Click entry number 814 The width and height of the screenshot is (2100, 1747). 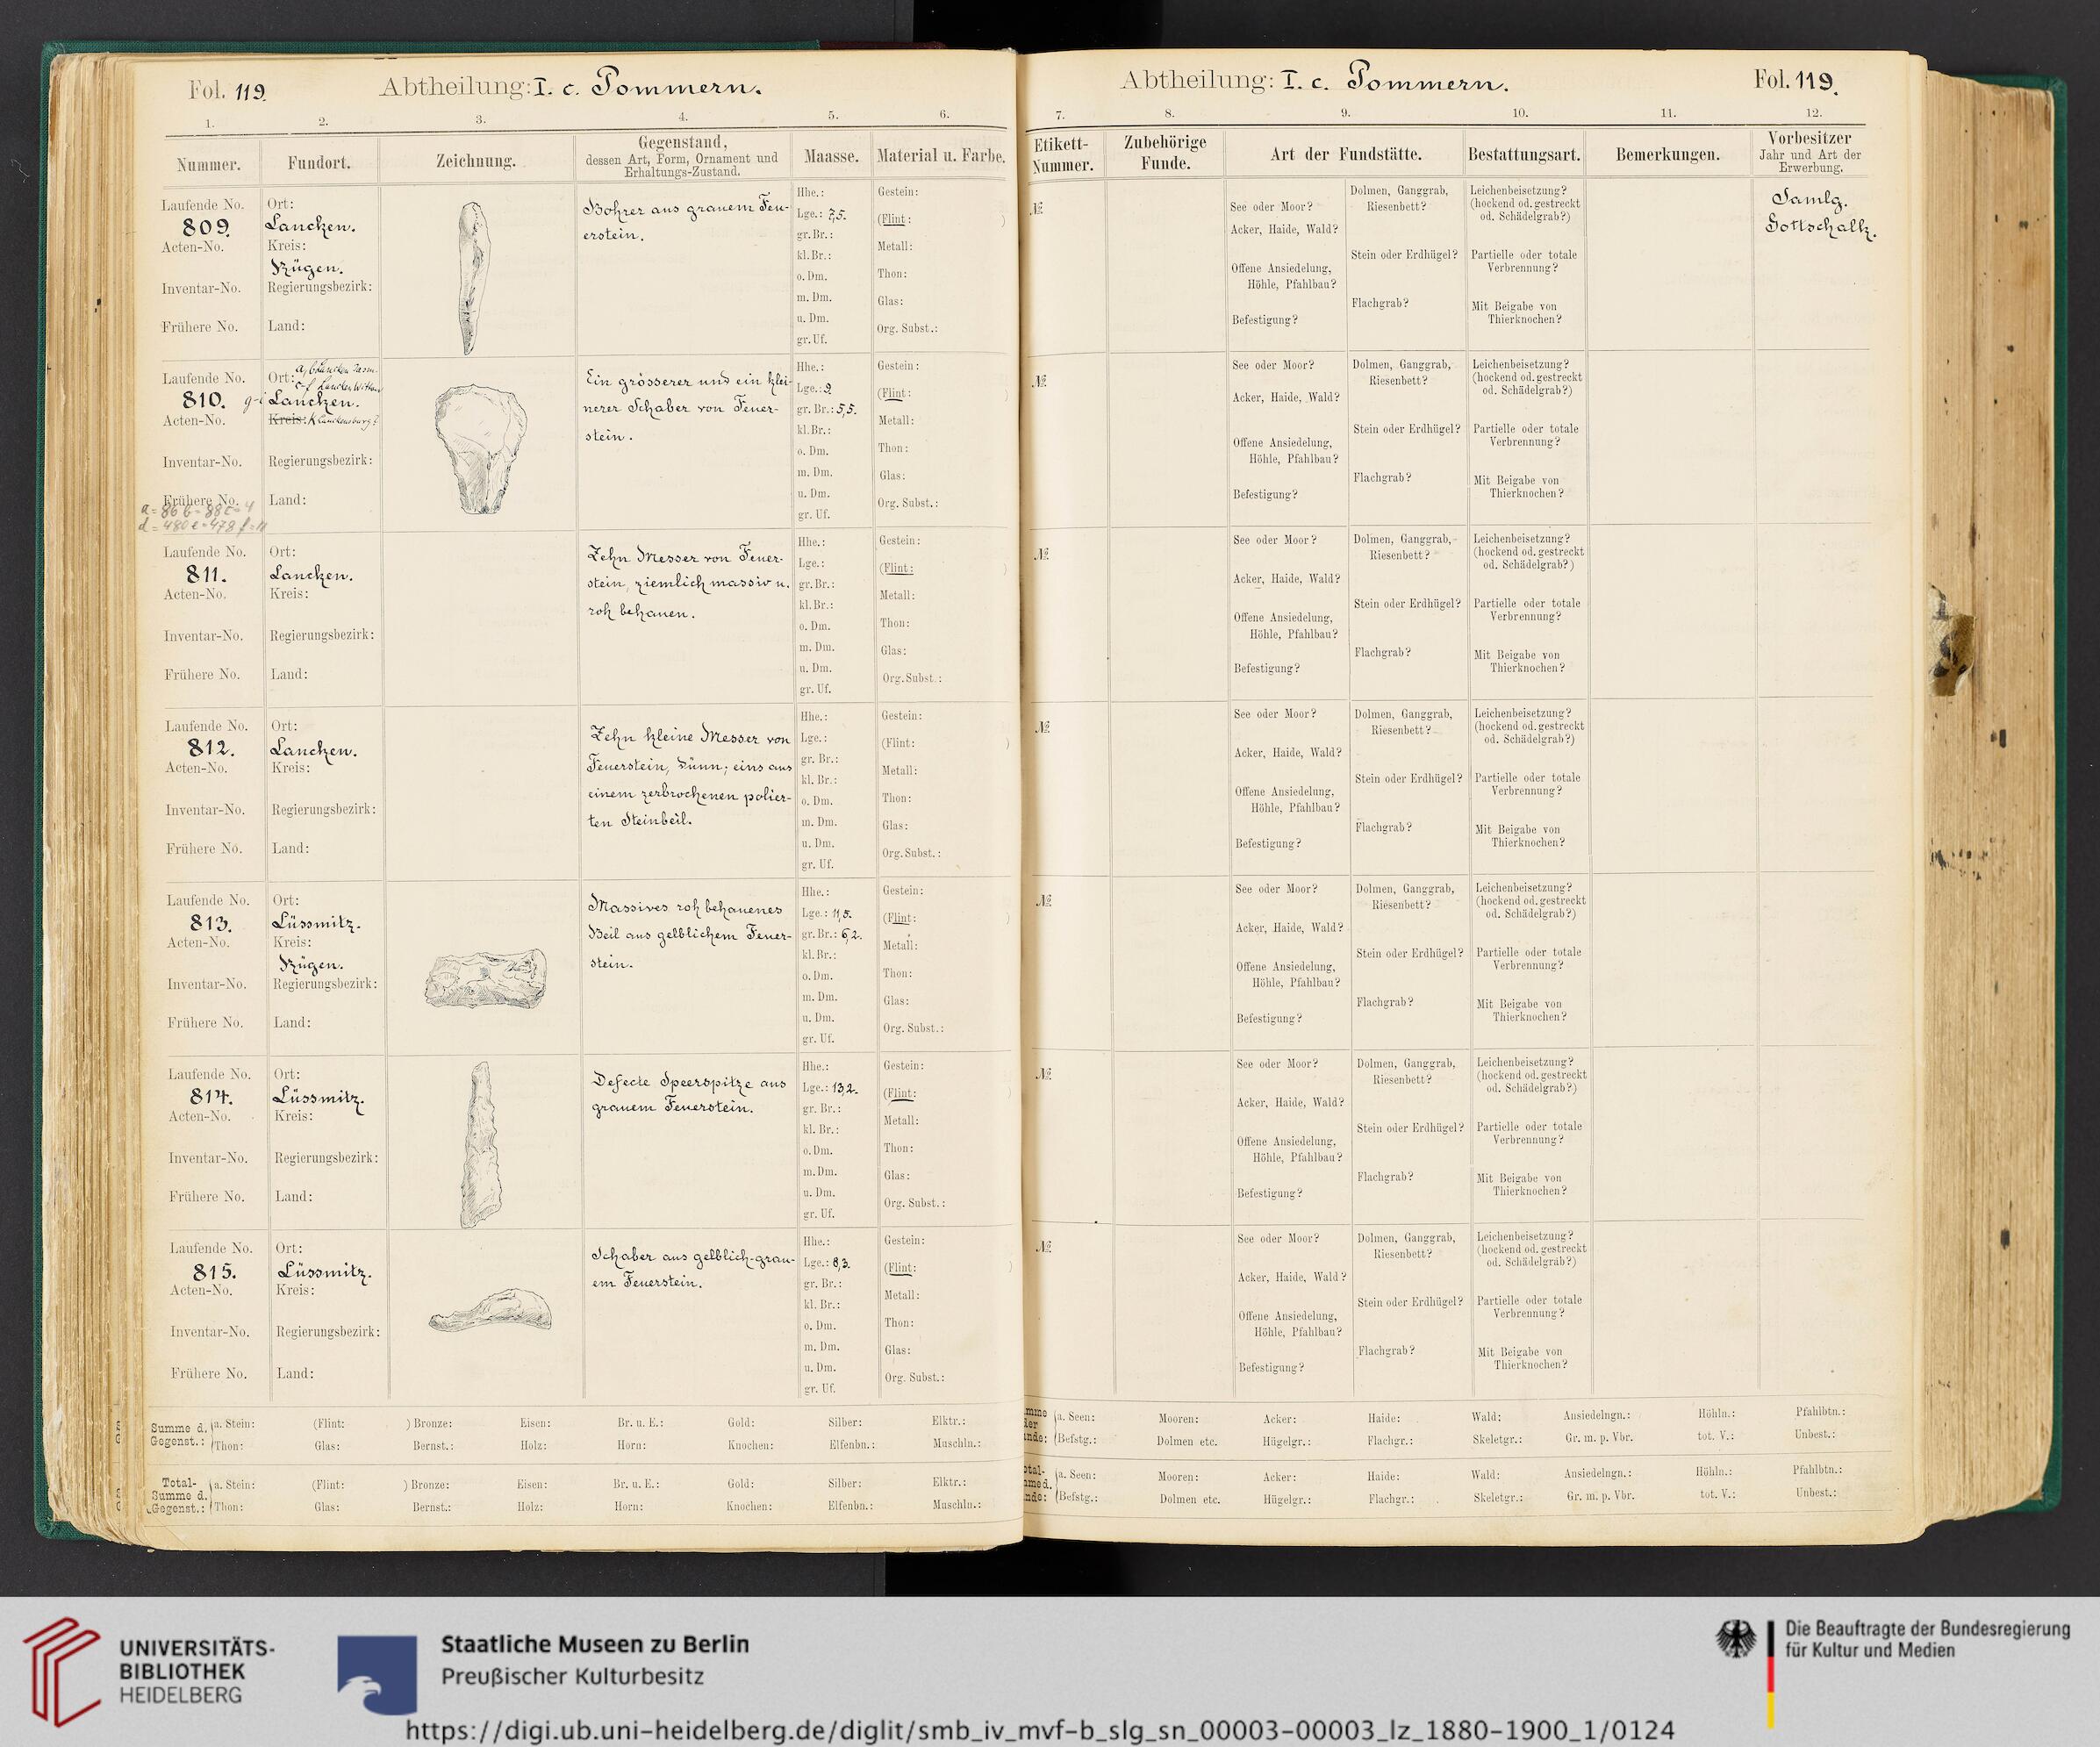click(x=212, y=1097)
